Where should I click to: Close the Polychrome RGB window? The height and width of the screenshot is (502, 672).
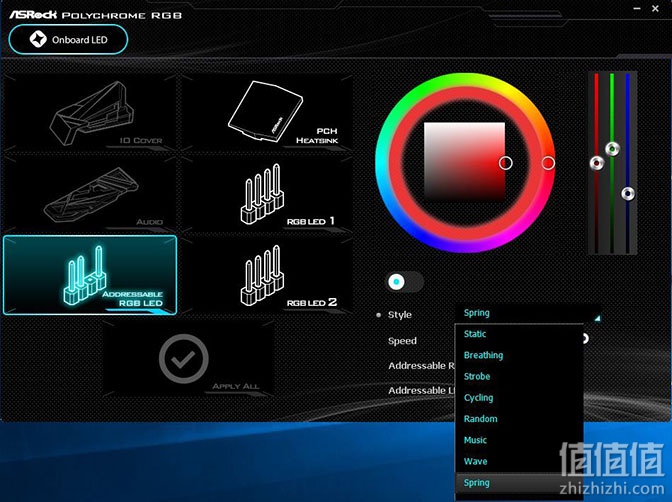click(655, 9)
